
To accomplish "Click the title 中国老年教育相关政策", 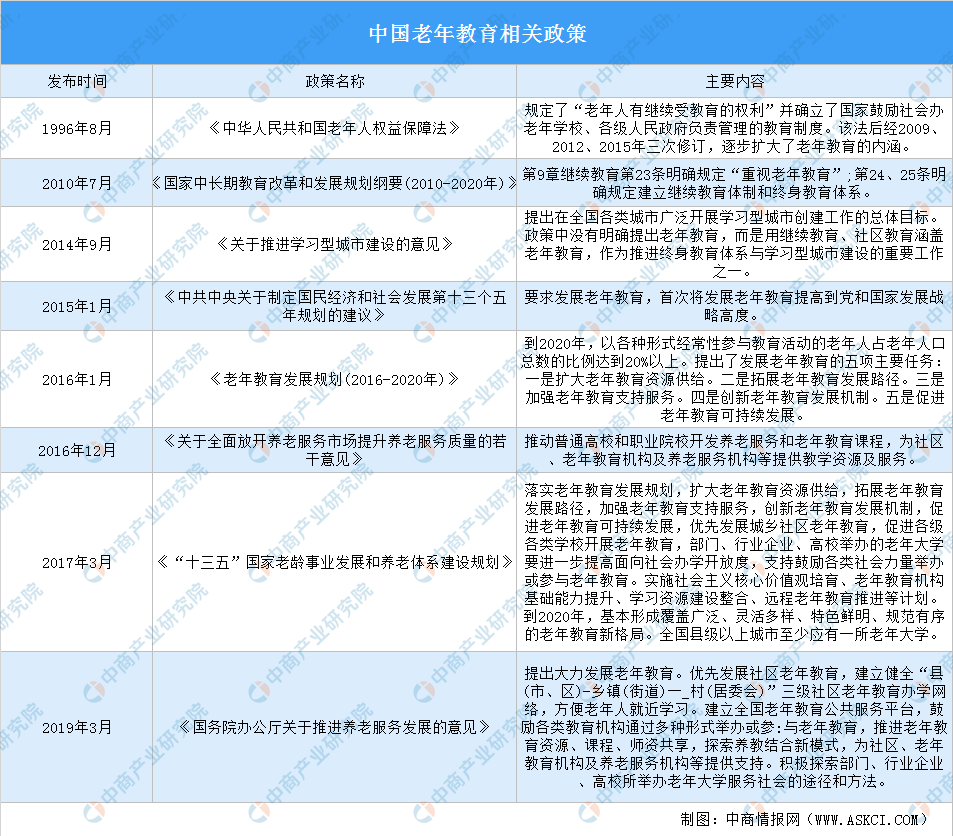I will coord(477,33).
